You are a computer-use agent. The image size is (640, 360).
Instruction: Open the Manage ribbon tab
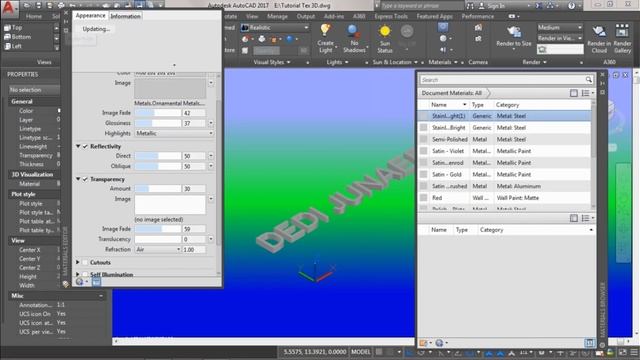point(277,16)
